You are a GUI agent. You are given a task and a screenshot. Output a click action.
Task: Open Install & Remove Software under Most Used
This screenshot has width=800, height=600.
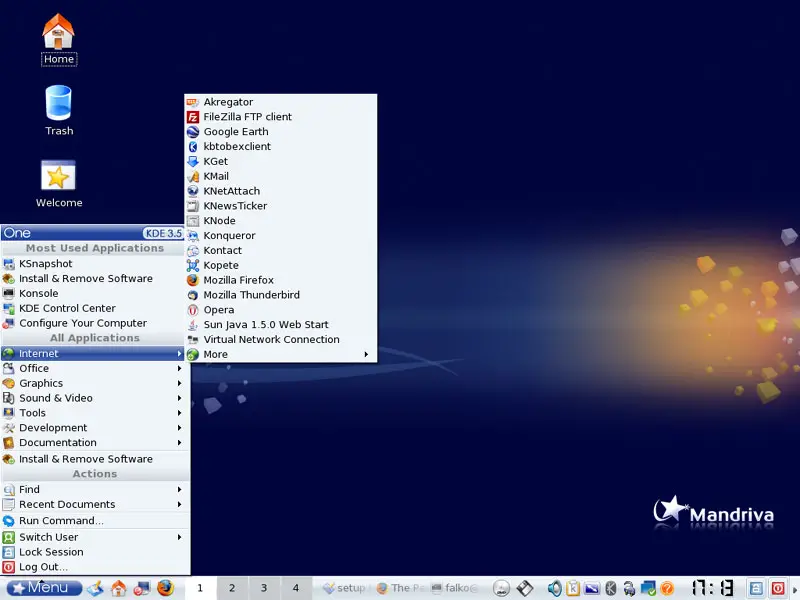tap(93, 279)
